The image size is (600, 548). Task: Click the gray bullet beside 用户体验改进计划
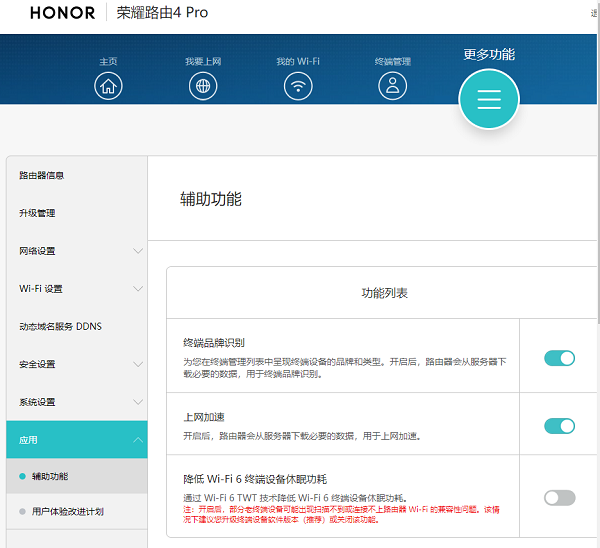(22, 511)
